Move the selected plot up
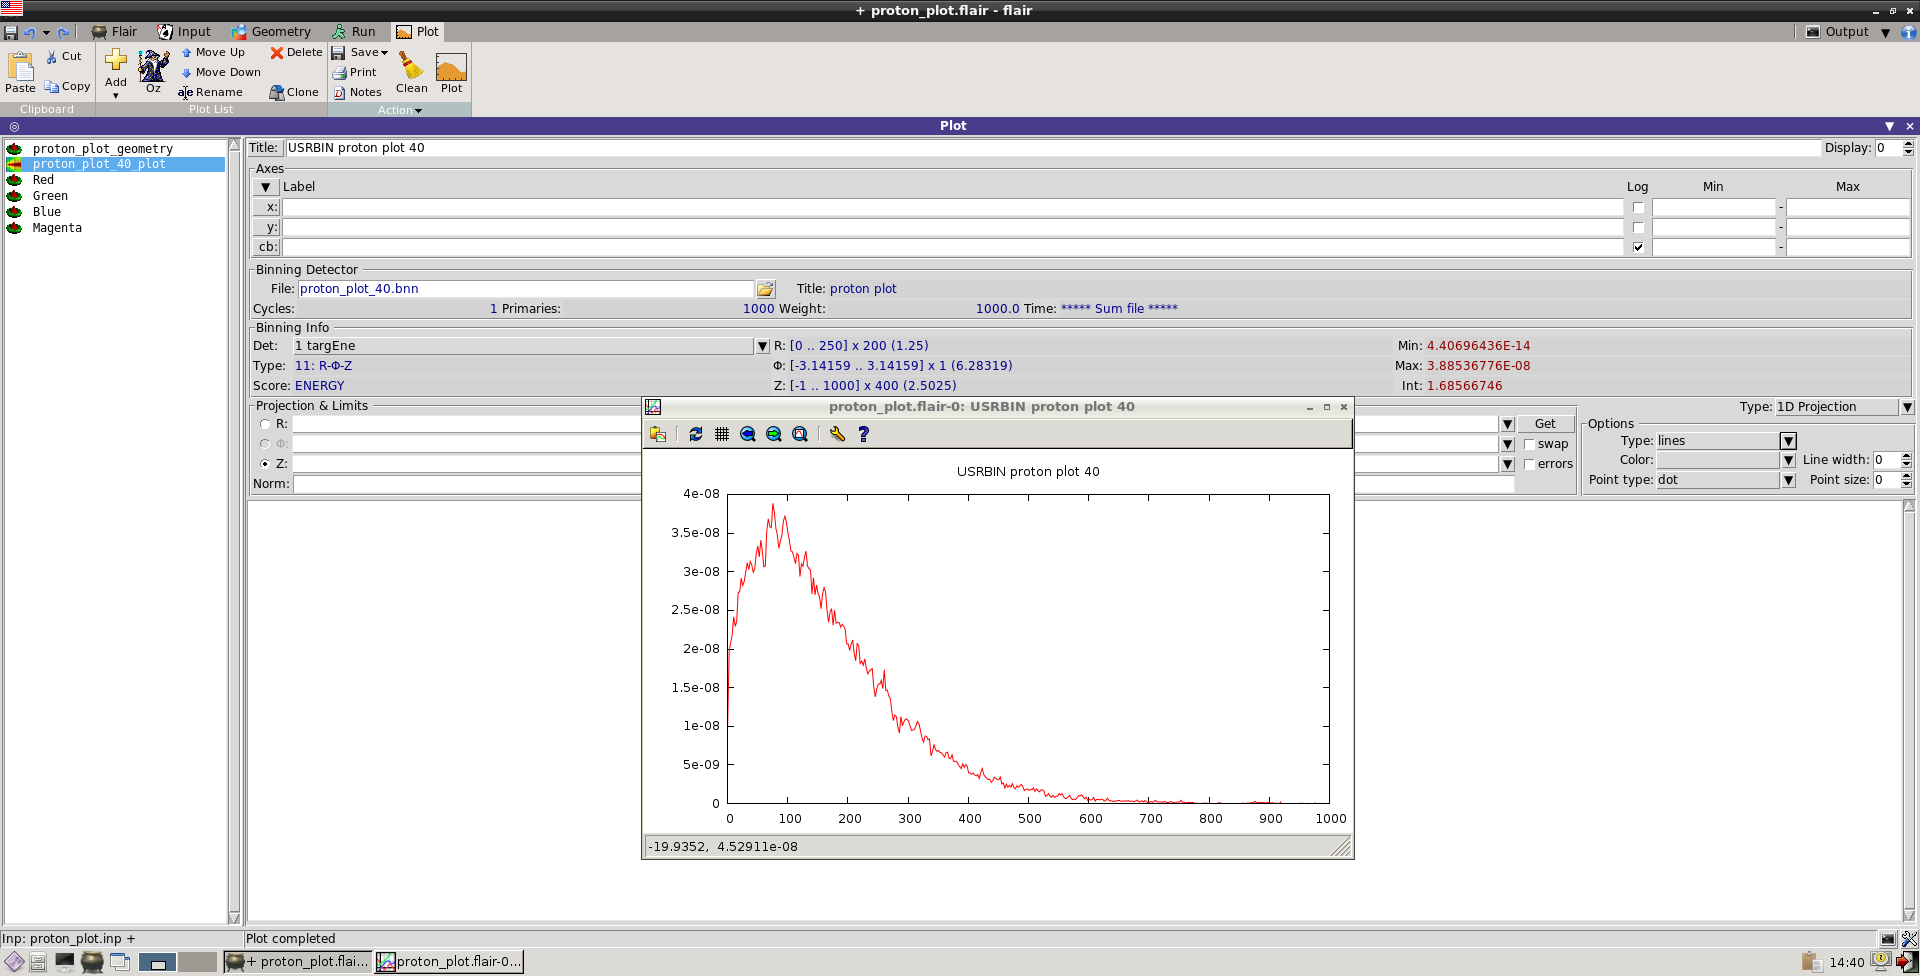Image resolution: width=1920 pixels, height=976 pixels. coord(213,52)
